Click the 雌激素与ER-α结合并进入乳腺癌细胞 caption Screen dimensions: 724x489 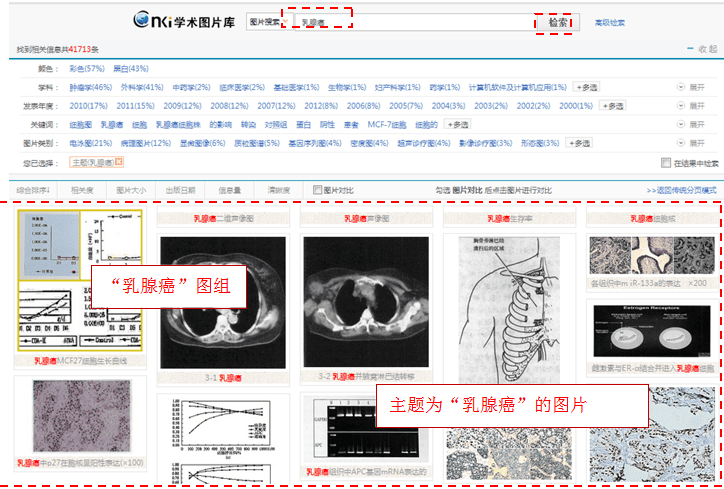tap(652, 368)
